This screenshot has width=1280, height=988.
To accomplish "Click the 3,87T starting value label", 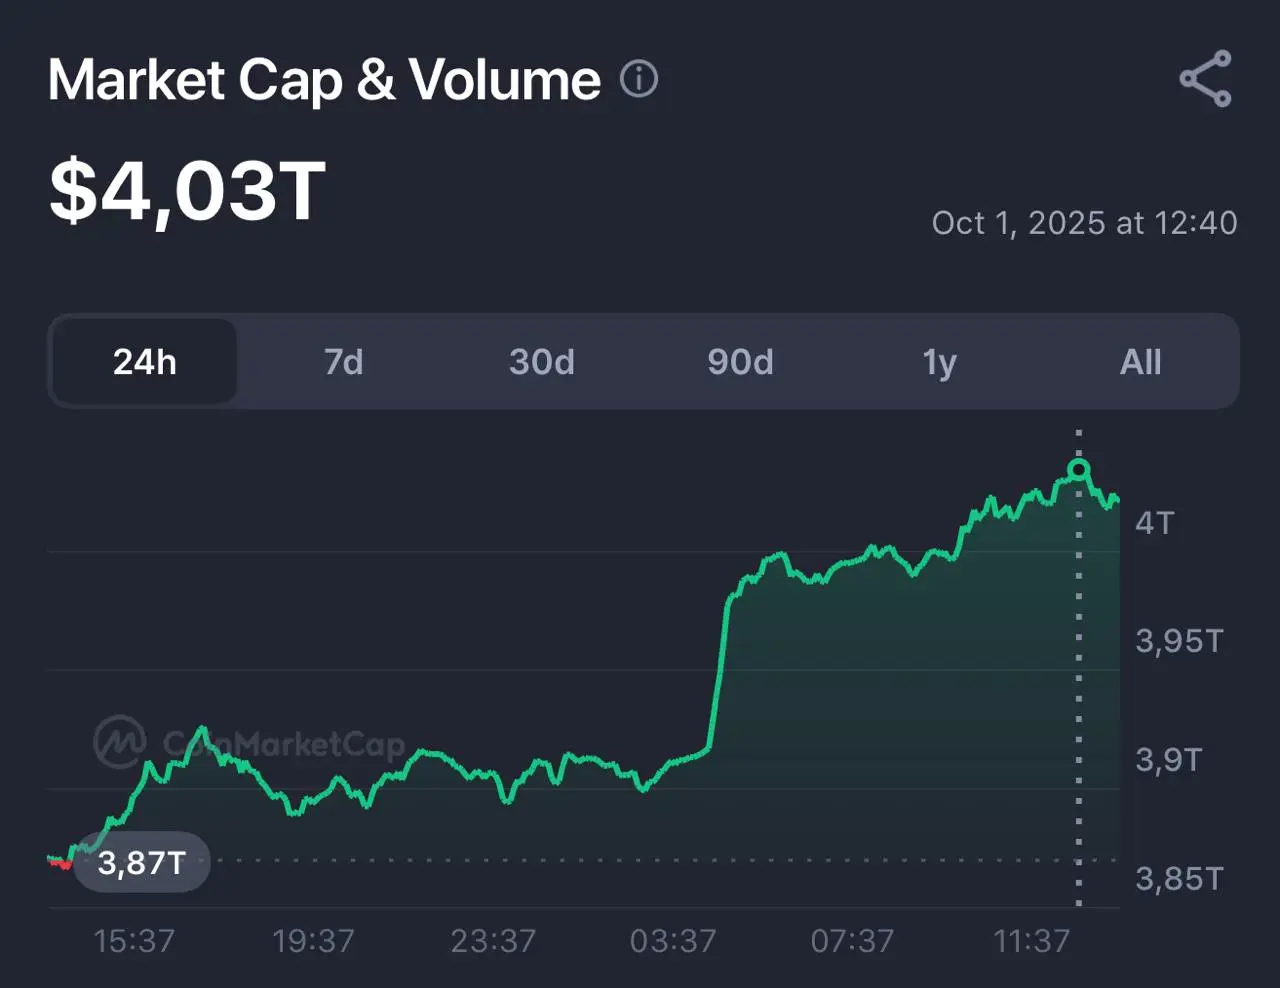I will 142,862.
